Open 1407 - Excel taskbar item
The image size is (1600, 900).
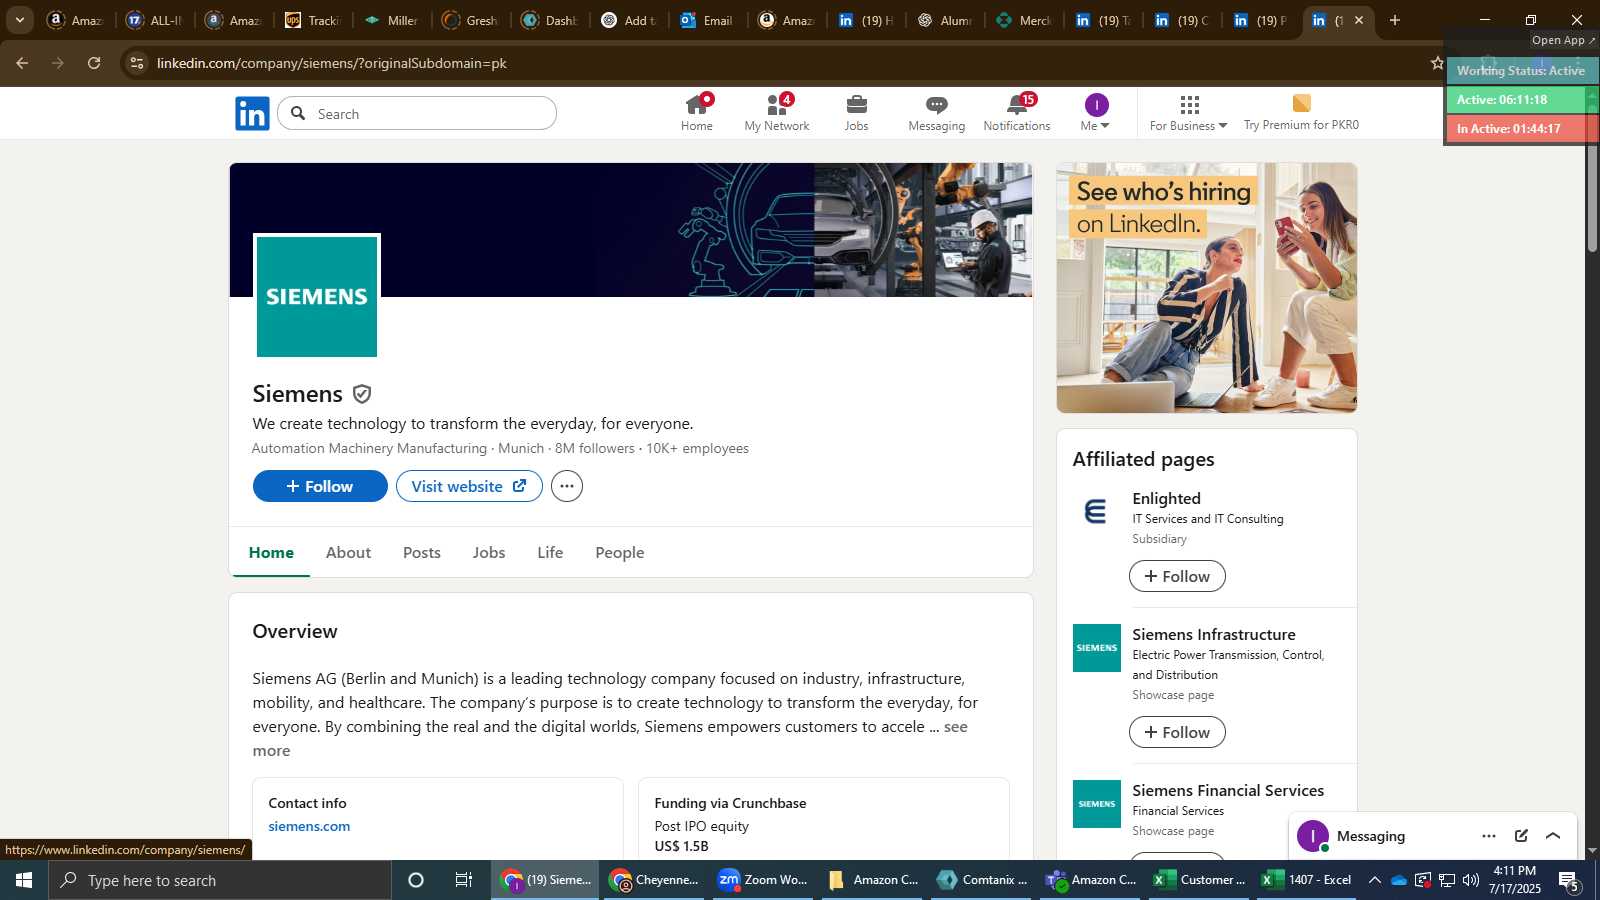[x=1308, y=880]
